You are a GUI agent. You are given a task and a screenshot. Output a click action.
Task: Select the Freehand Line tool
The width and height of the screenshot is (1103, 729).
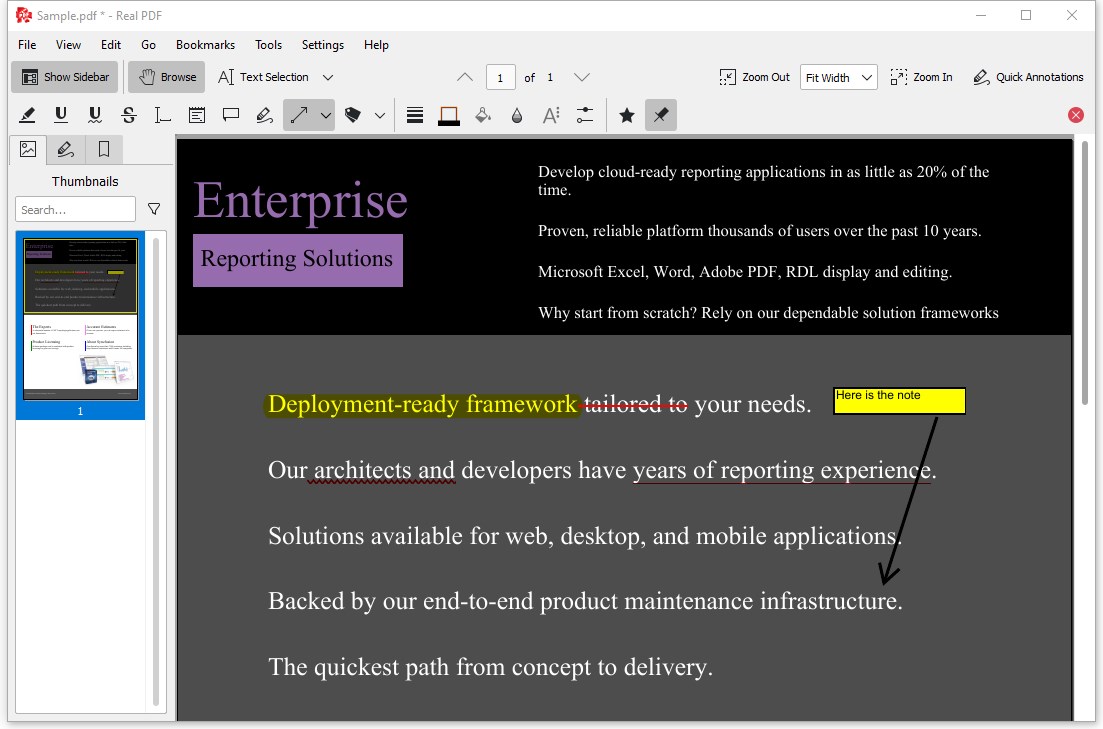[x=264, y=115]
